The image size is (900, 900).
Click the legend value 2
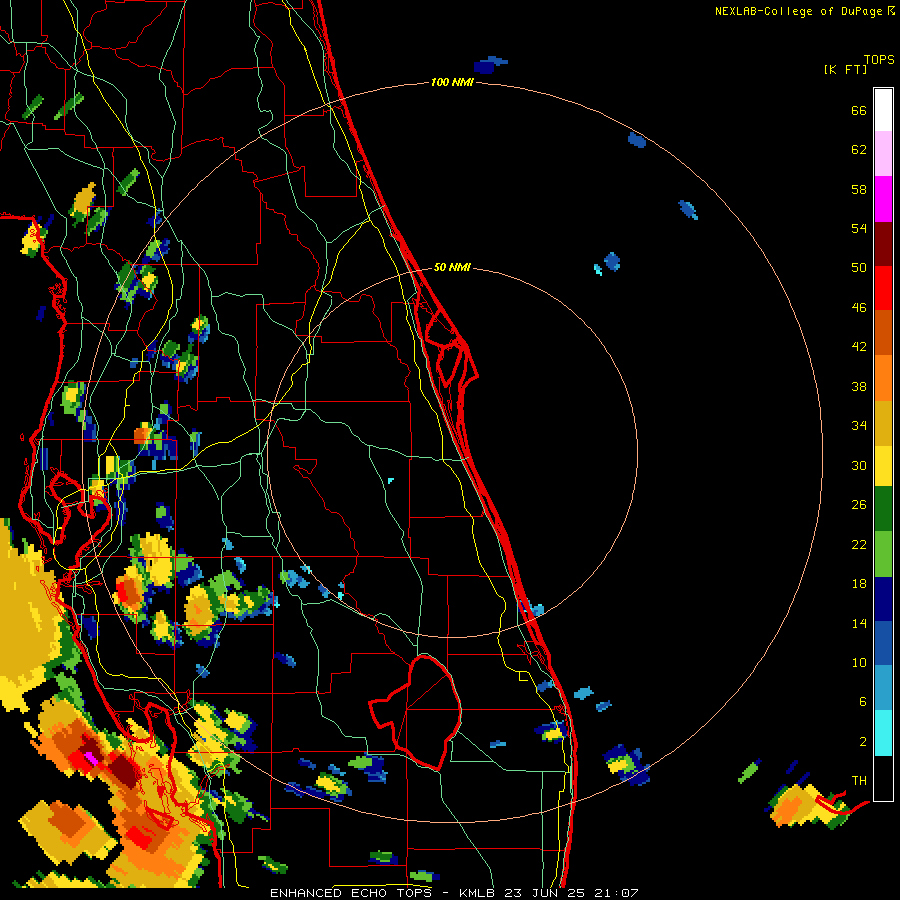[863, 742]
